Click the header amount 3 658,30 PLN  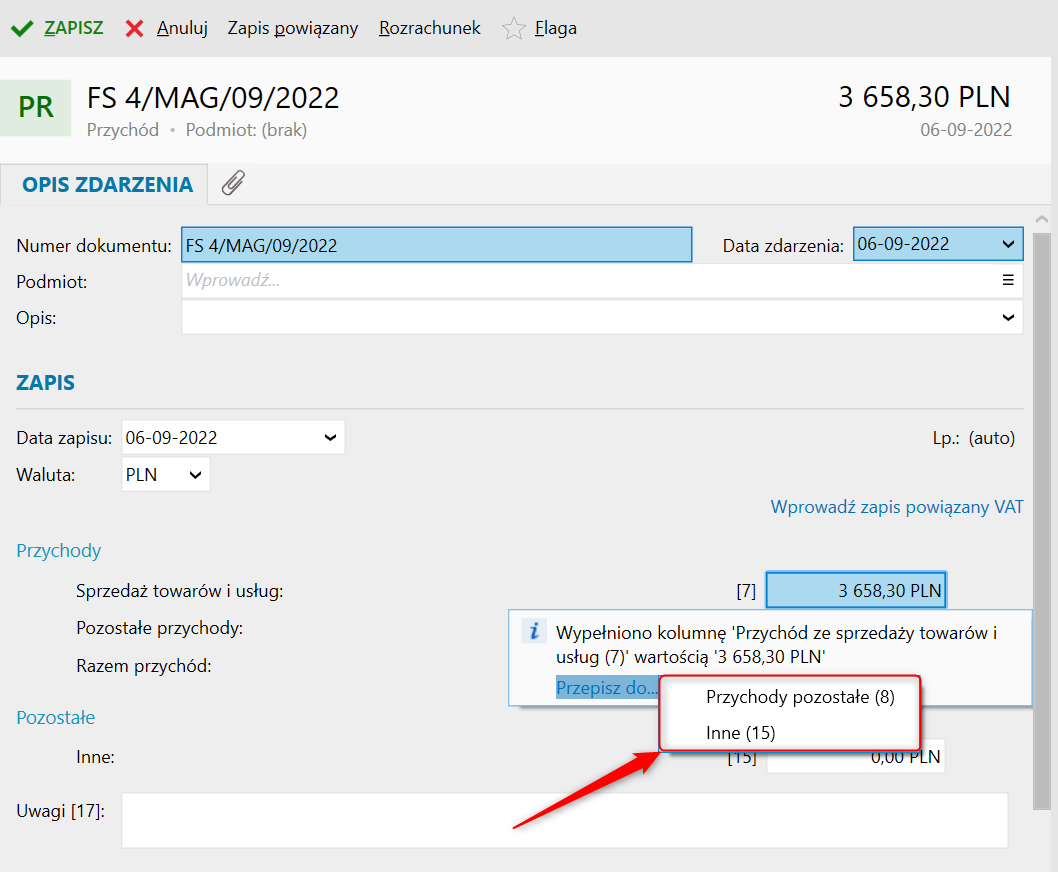click(x=924, y=97)
